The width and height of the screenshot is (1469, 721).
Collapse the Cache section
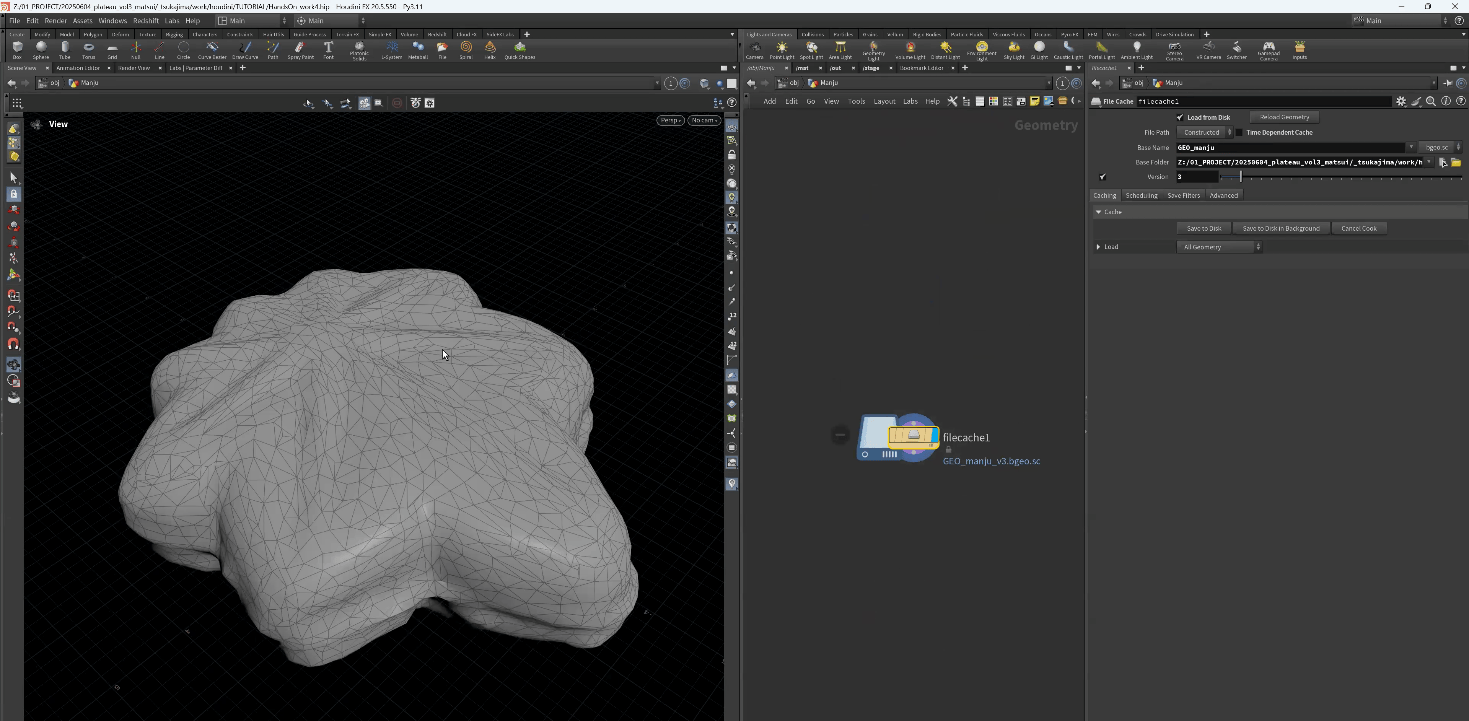[1099, 212]
